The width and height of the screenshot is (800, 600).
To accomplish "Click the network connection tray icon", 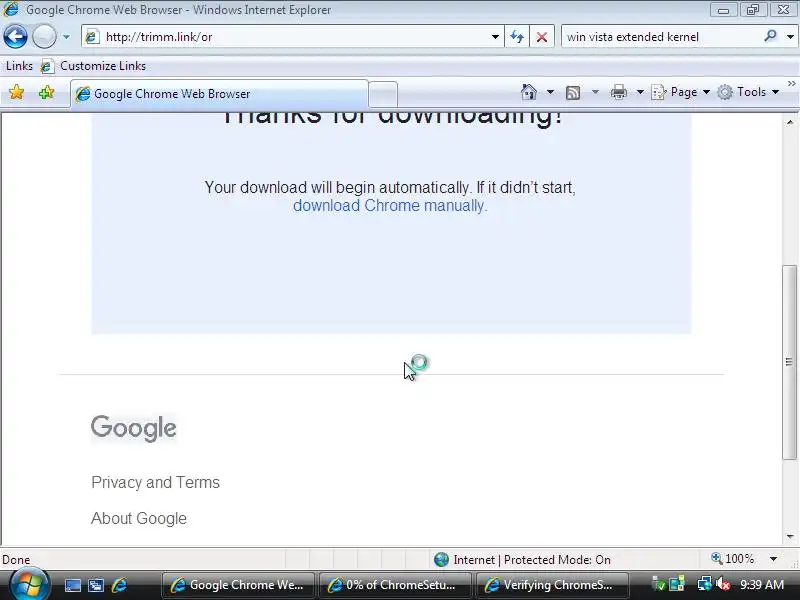I will (705, 584).
